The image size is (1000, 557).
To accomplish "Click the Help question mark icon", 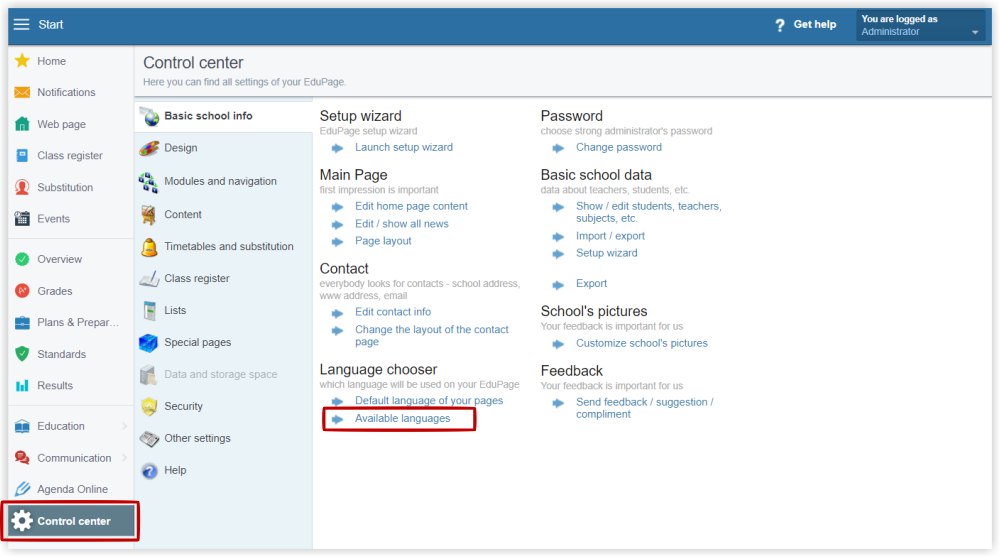I will (x=149, y=471).
